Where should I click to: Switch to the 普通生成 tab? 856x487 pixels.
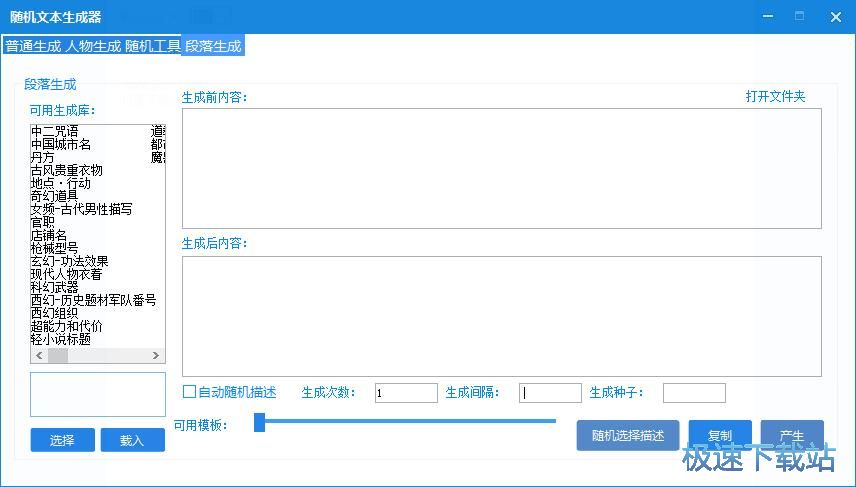(x=33, y=46)
